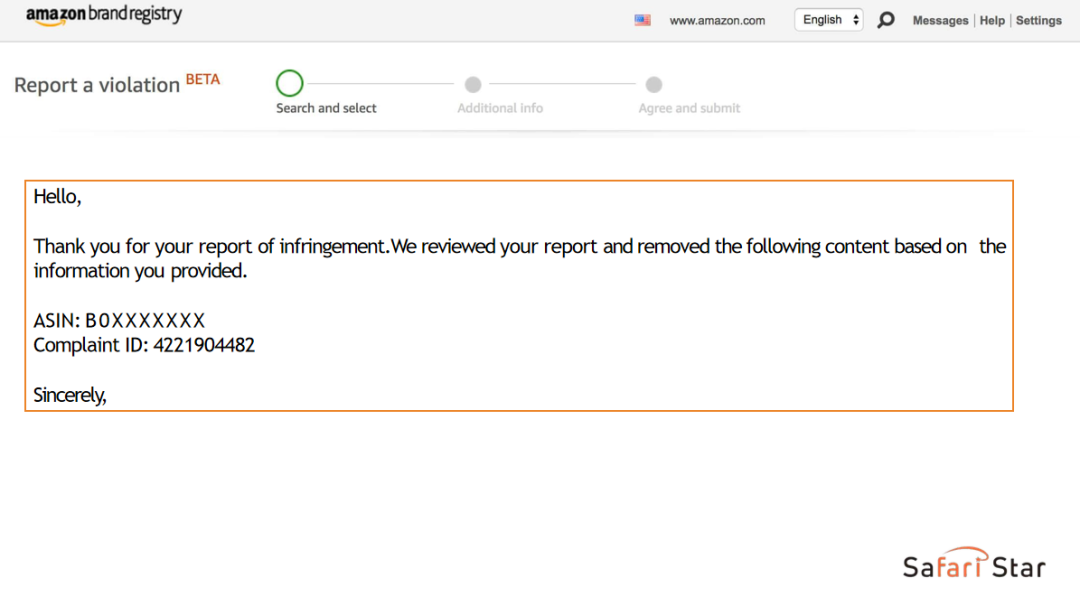The image size is (1080, 606).
Task: Click the Safari Star logo
Action: pyautogui.click(x=973, y=565)
